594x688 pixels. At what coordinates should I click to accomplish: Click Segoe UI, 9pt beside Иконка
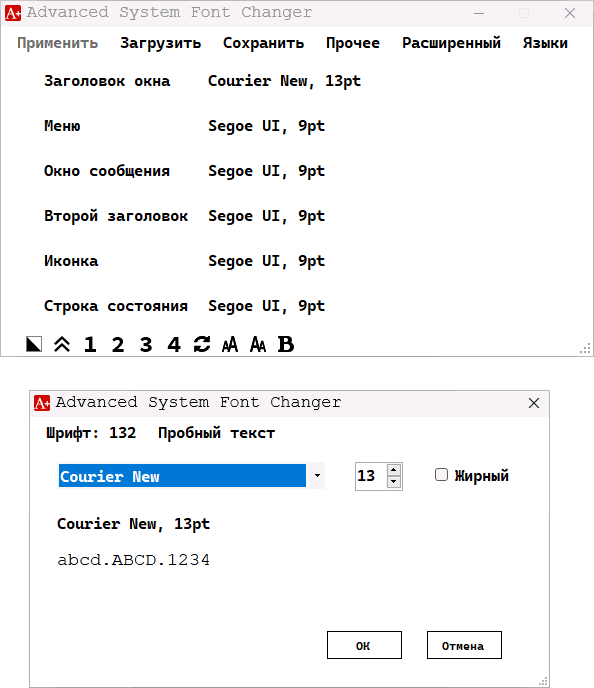coord(267,261)
